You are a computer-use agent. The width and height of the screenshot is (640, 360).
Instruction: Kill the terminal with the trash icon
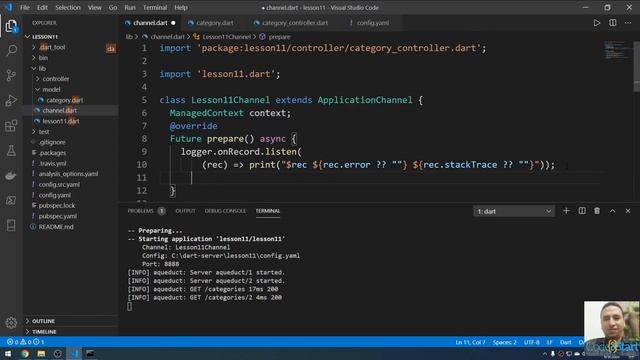click(x=597, y=211)
